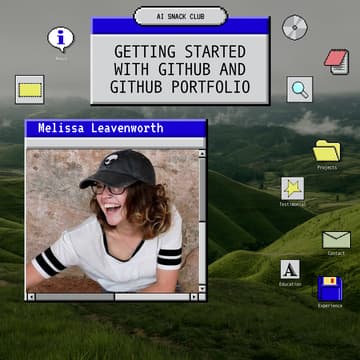Open the Education letter A icon
360x360 pixels.
click(x=290, y=269)
